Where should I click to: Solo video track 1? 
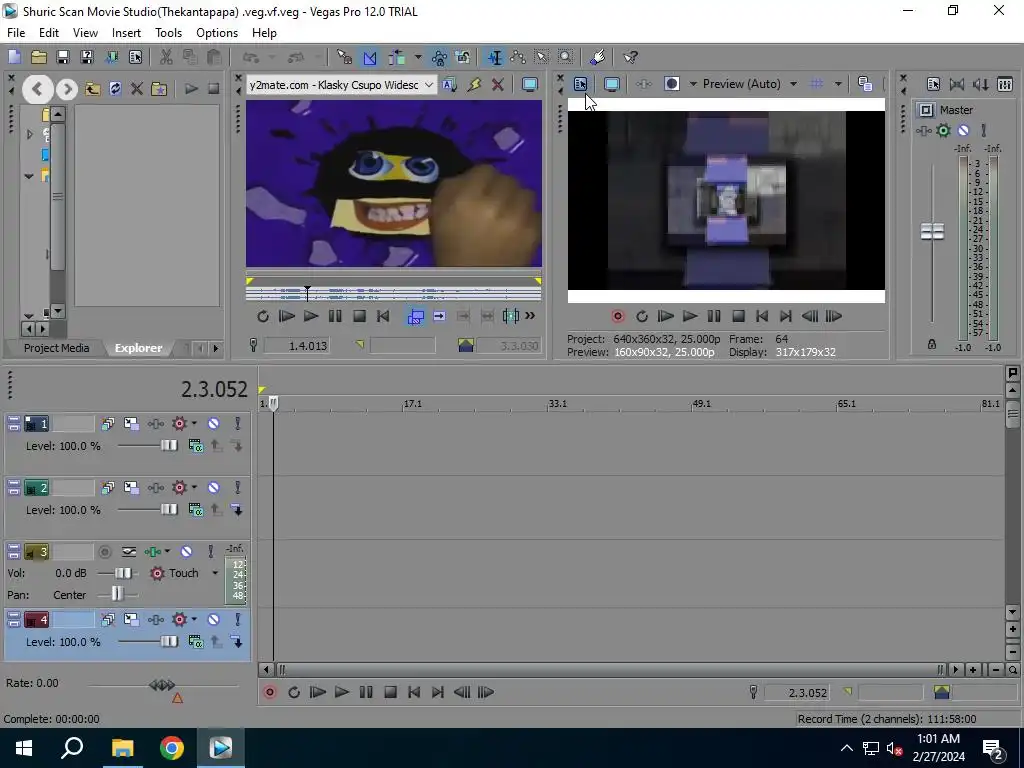click(x=238, y=424)
